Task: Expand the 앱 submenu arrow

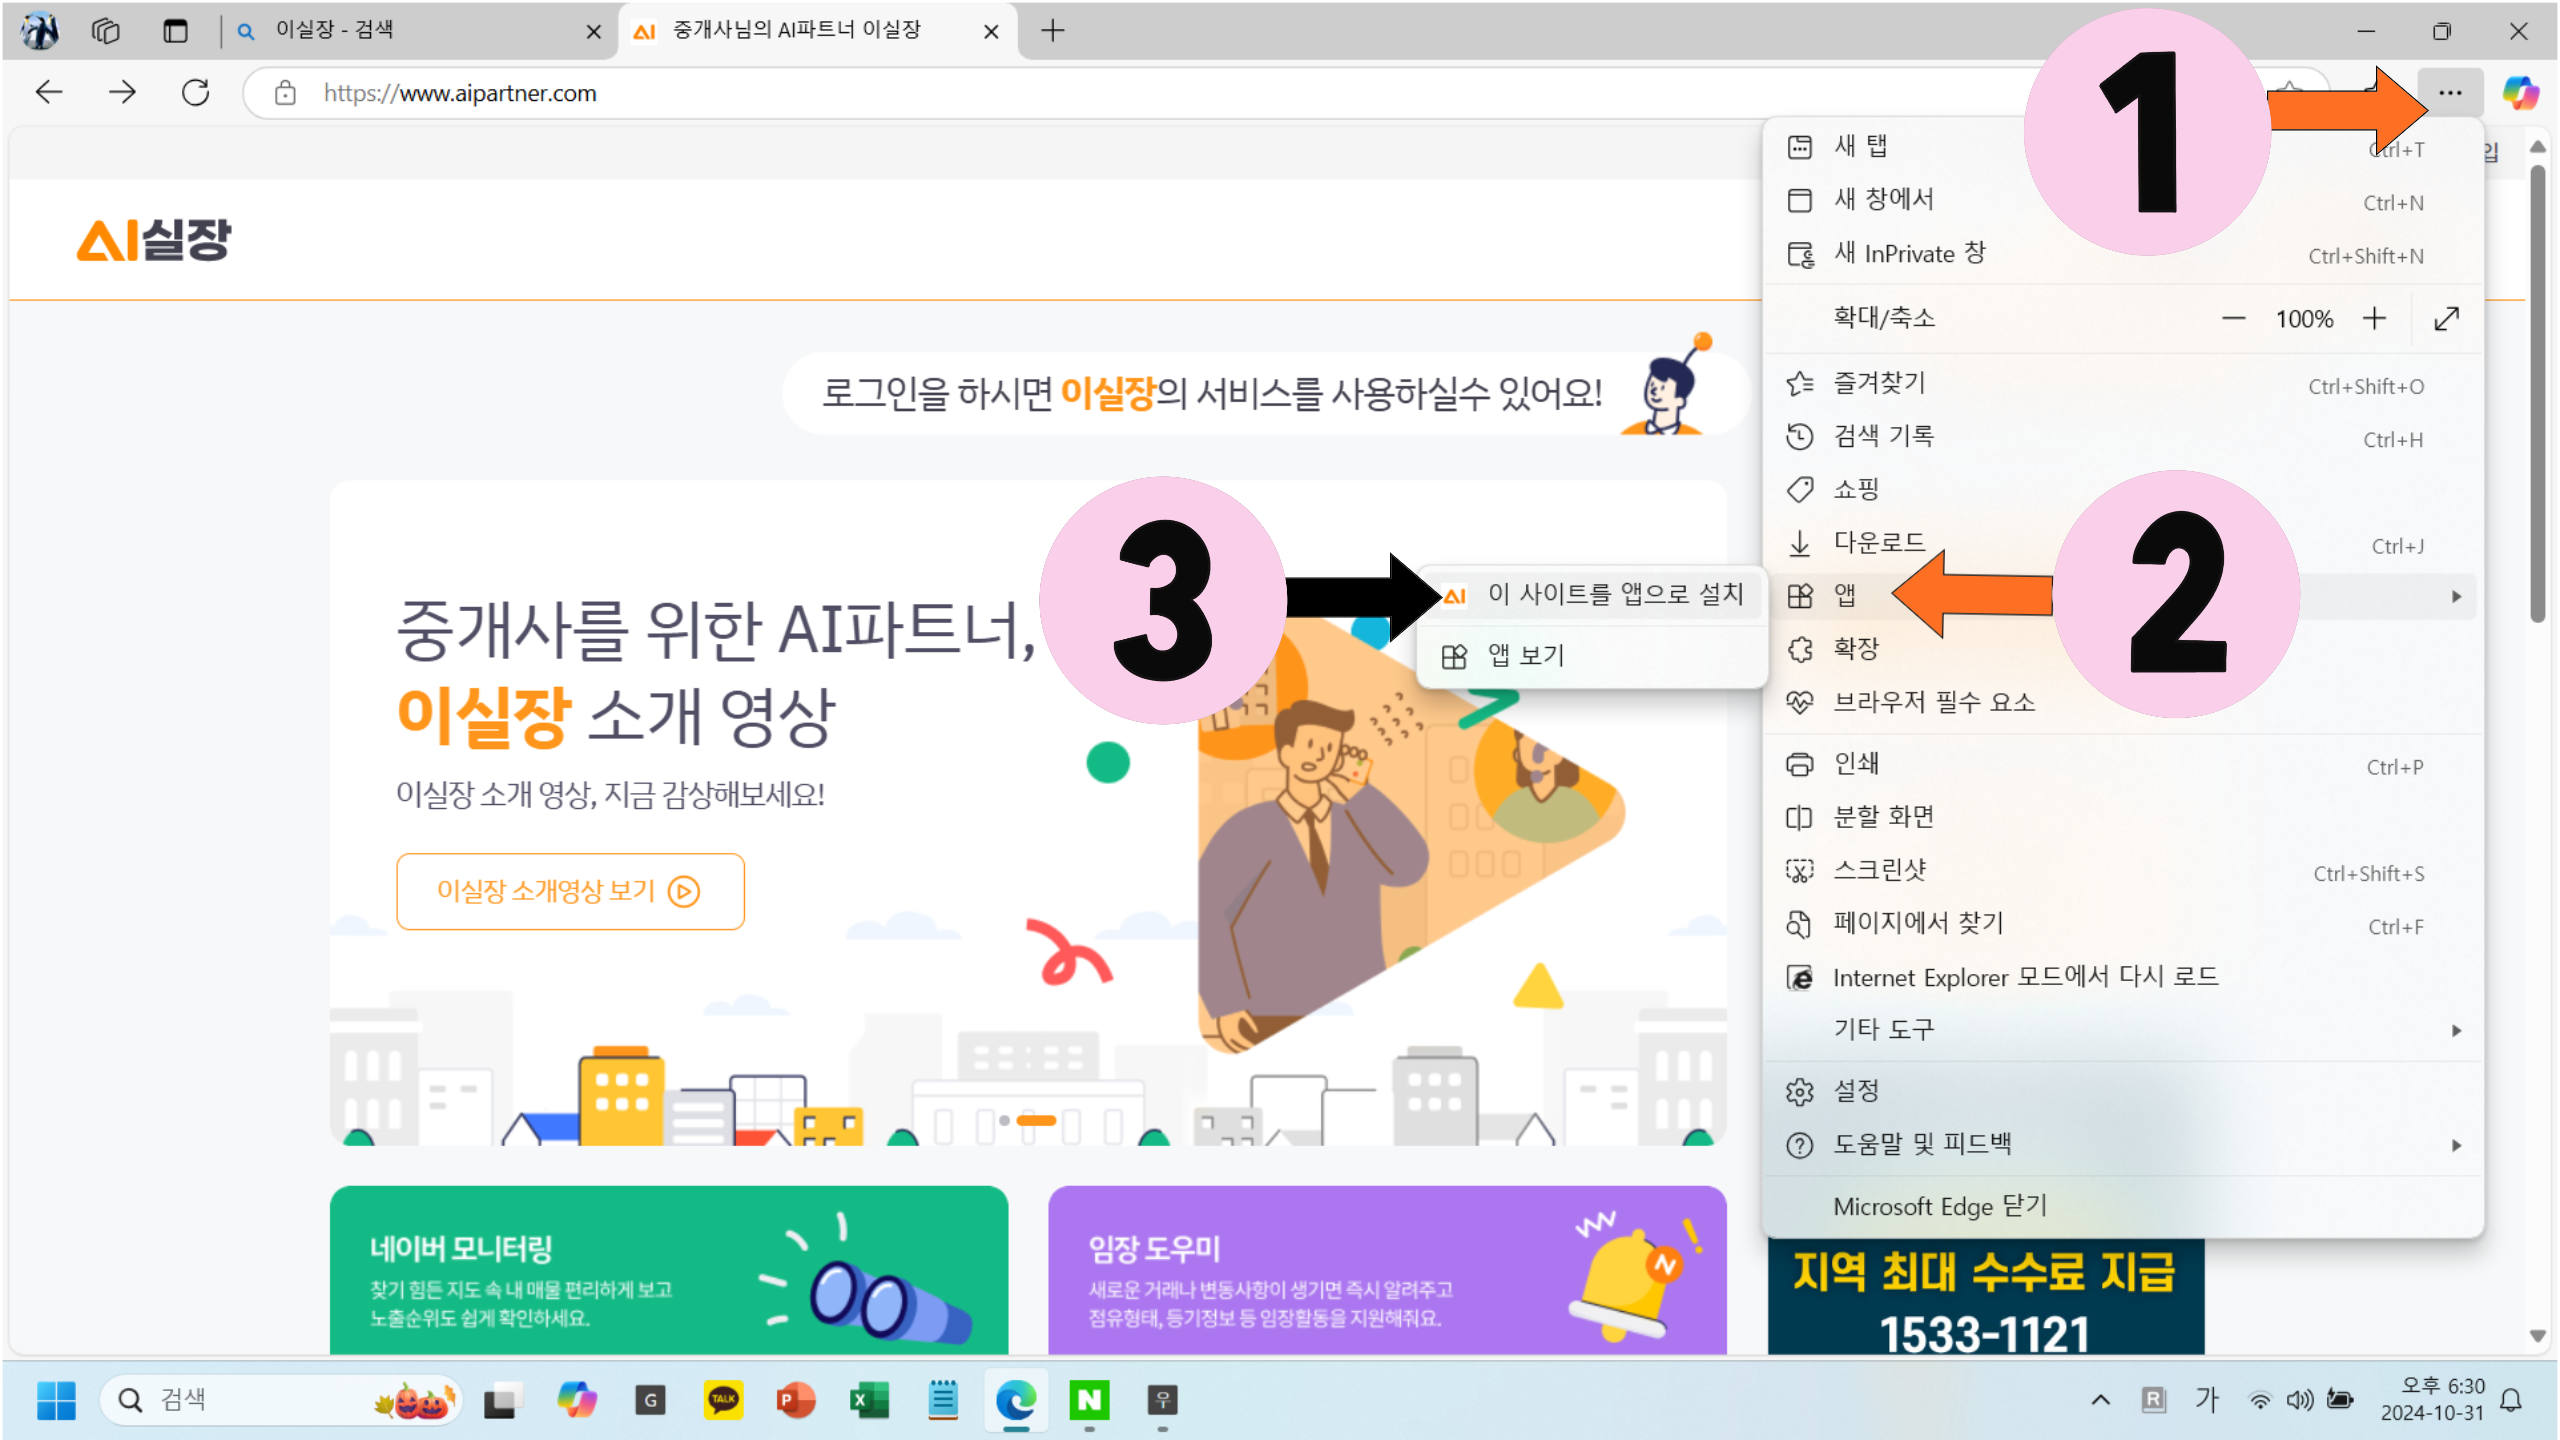Action: (x=2456, y=597)
